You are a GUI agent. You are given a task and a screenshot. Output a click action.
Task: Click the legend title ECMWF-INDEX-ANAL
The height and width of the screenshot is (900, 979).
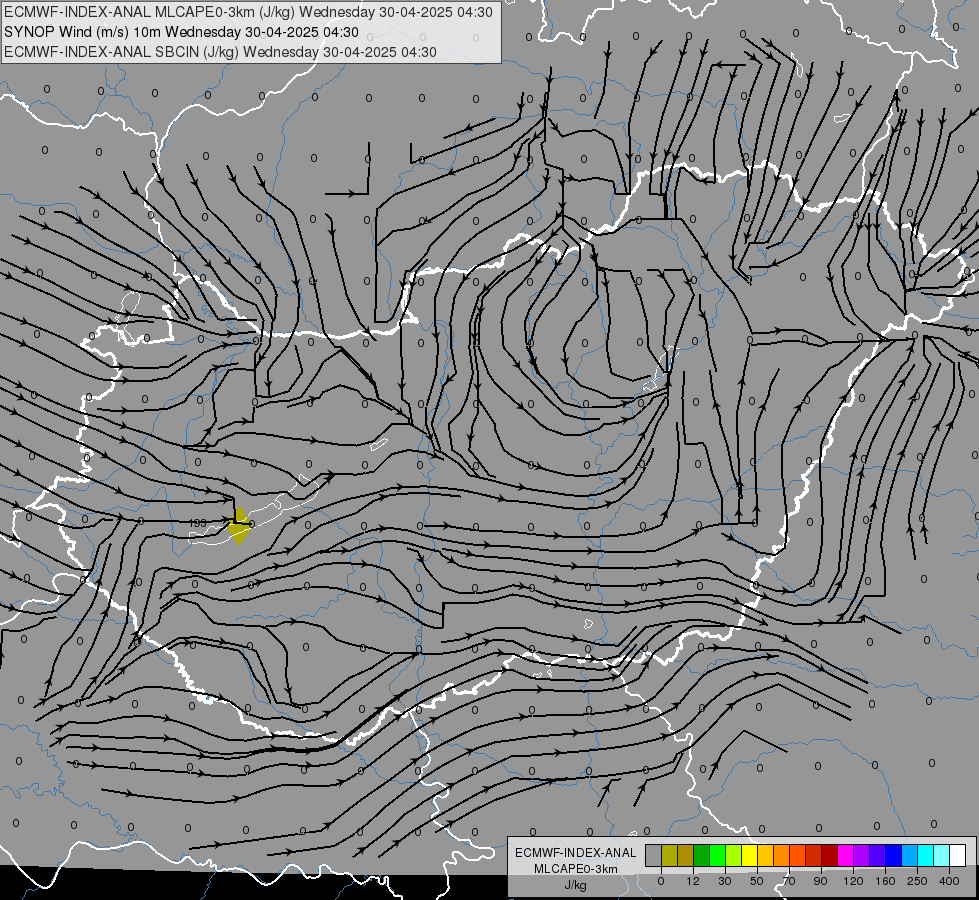[x=576, y=853]
